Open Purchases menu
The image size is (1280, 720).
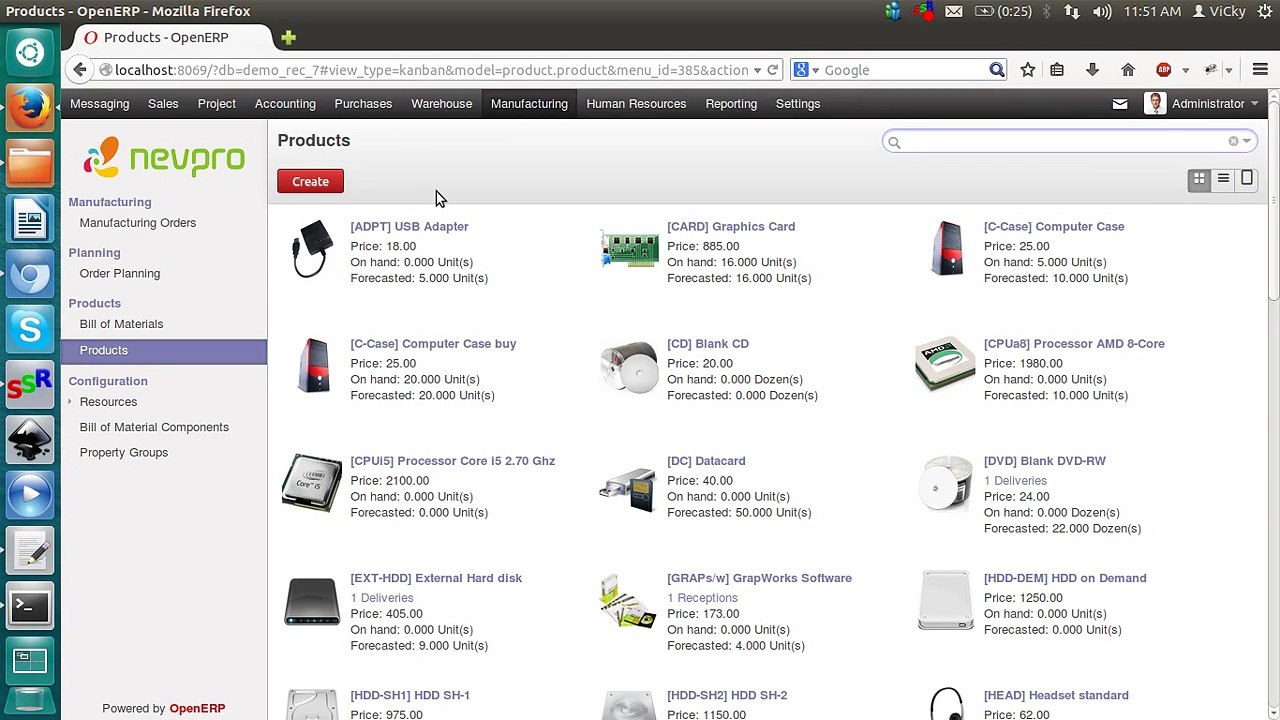point(363,104)
